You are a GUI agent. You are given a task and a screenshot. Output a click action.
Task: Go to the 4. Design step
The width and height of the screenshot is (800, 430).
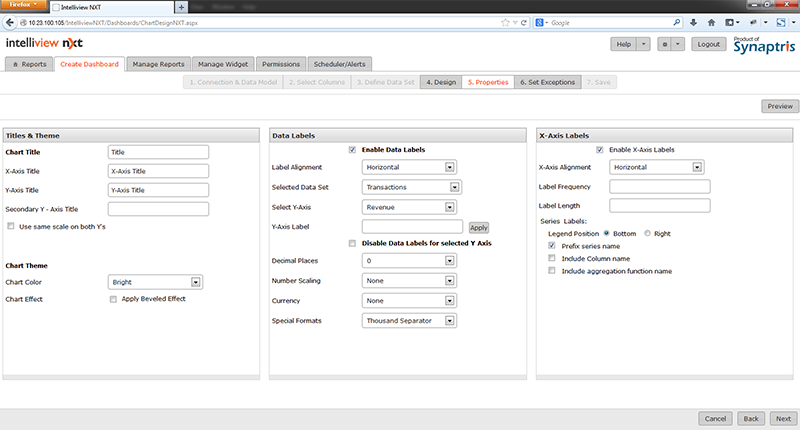(440, 82)
